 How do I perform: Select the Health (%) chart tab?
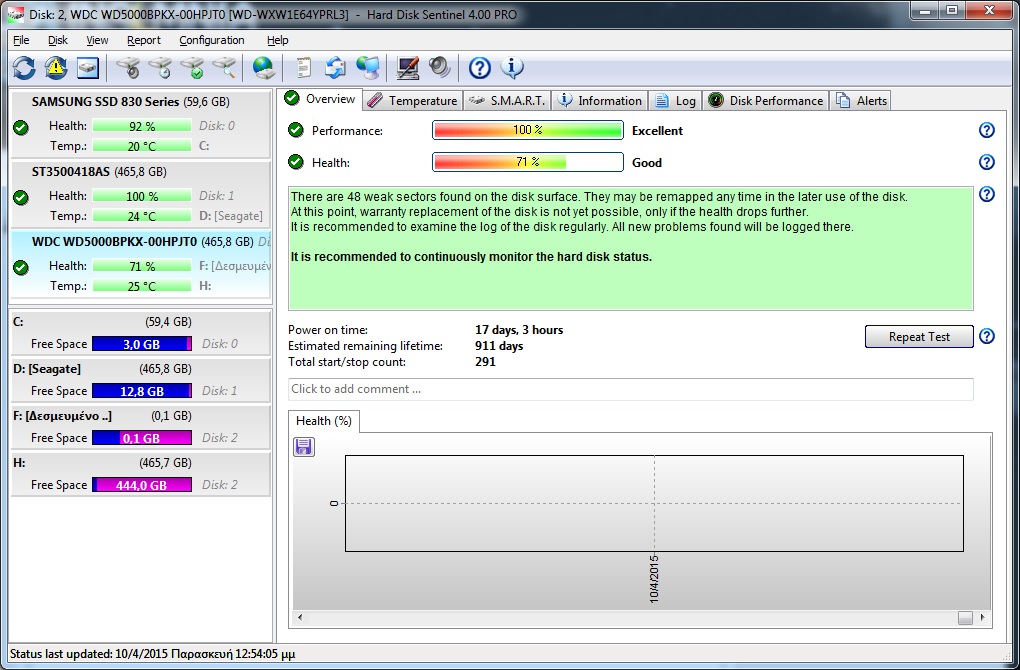[x=323, y=421]
